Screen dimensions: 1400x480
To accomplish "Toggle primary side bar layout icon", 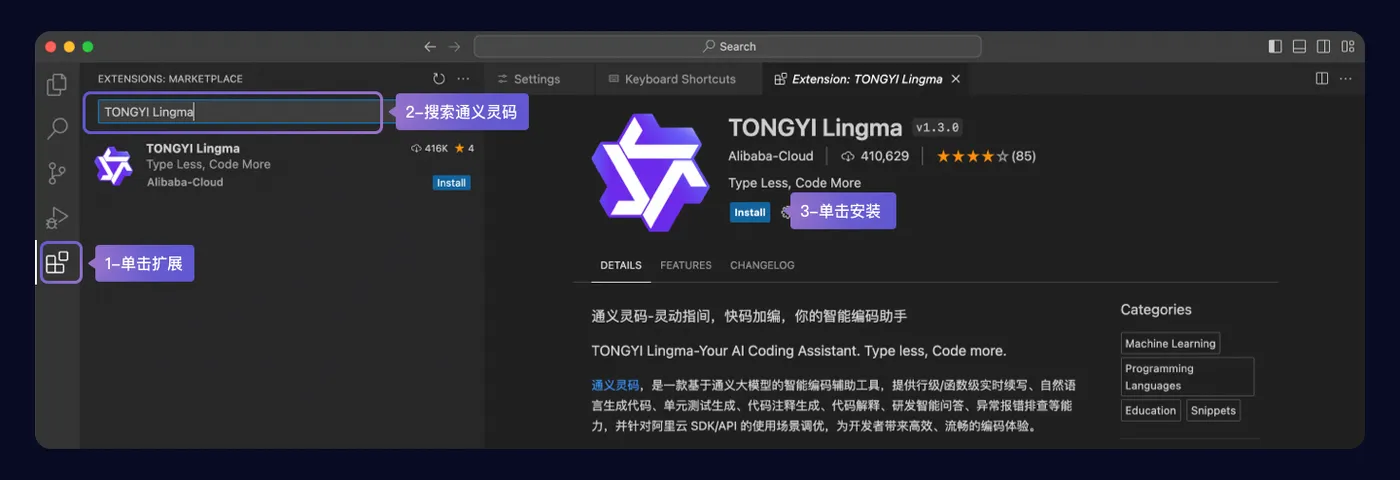I will coord(1275,46).
